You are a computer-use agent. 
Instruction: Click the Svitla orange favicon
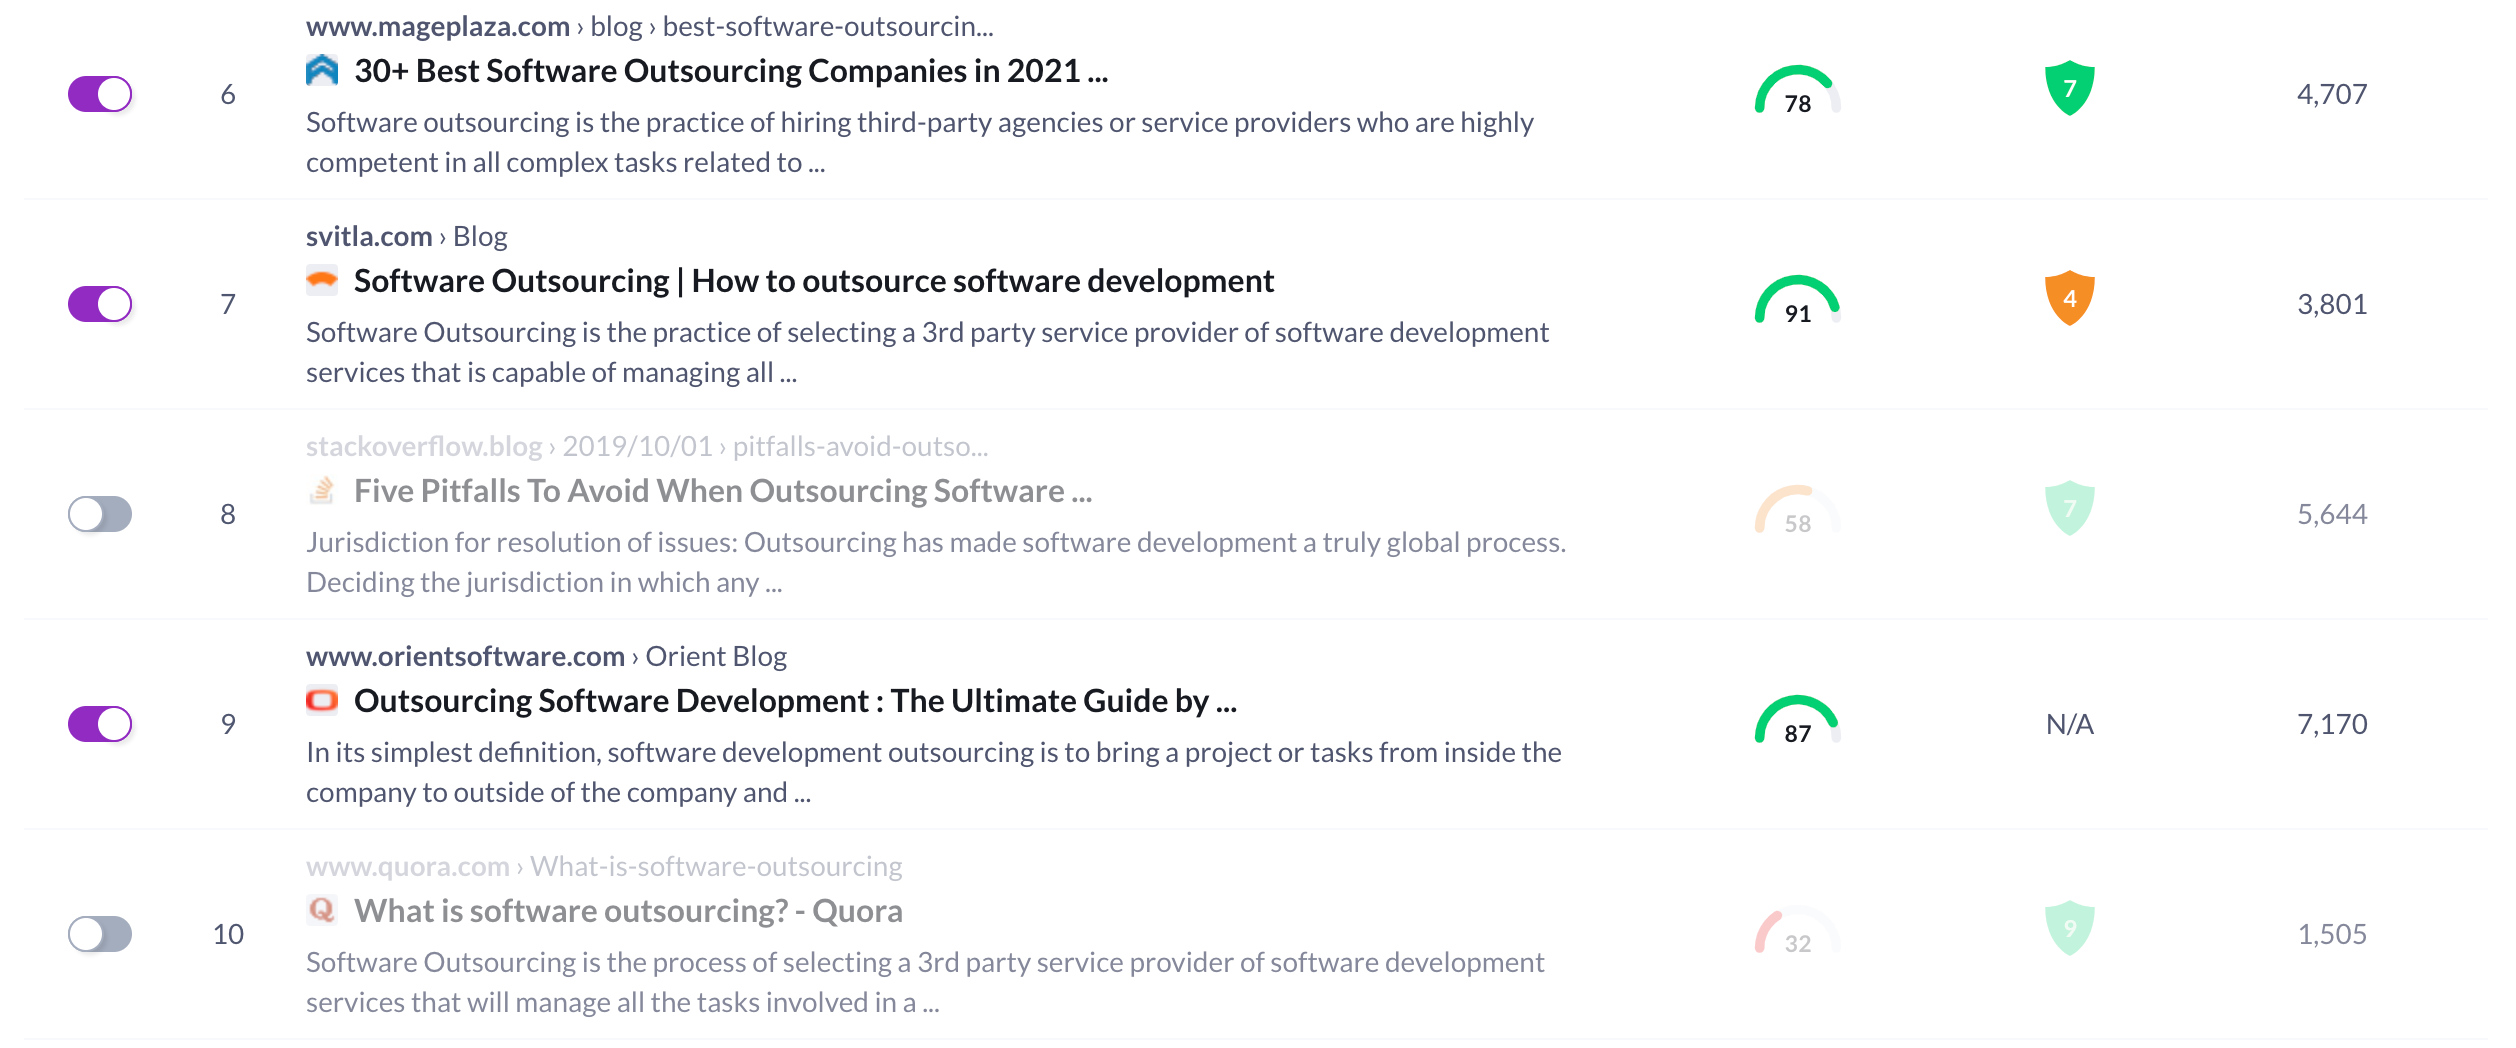click(x=322, y=281)
